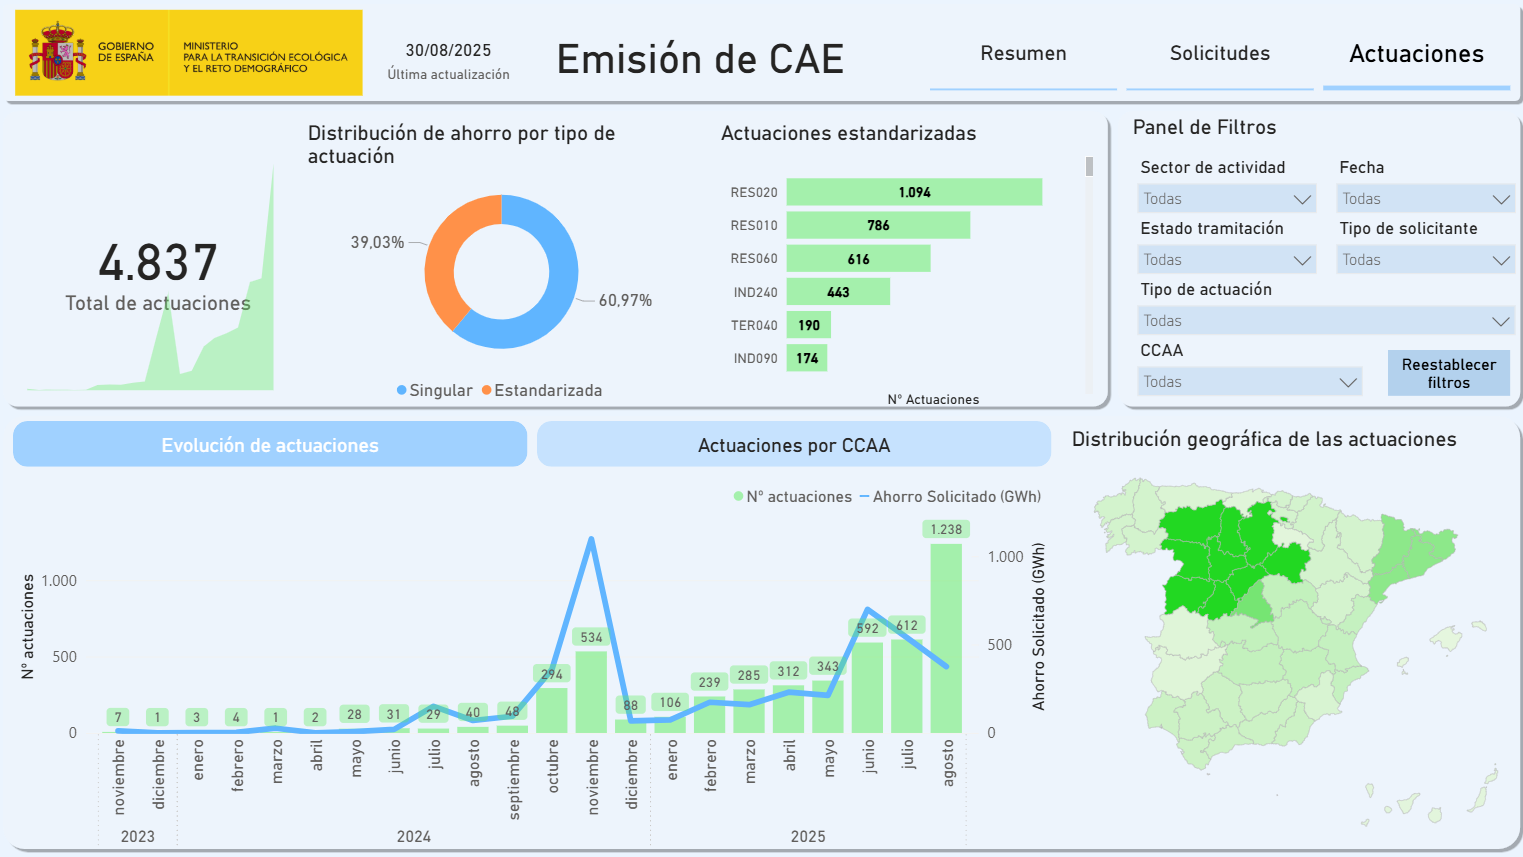Click the IND240 bar showing 443
Image resolution: width=1523 pixels, height=857 pixels.
pyautogui.click(x=838, y=292)
